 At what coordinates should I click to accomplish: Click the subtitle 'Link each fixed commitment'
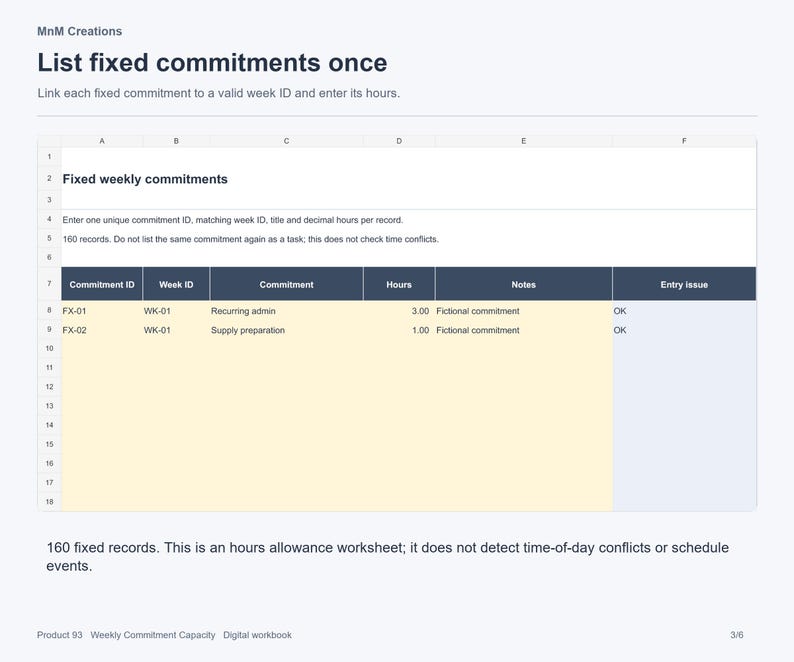[x=219, y=93]
